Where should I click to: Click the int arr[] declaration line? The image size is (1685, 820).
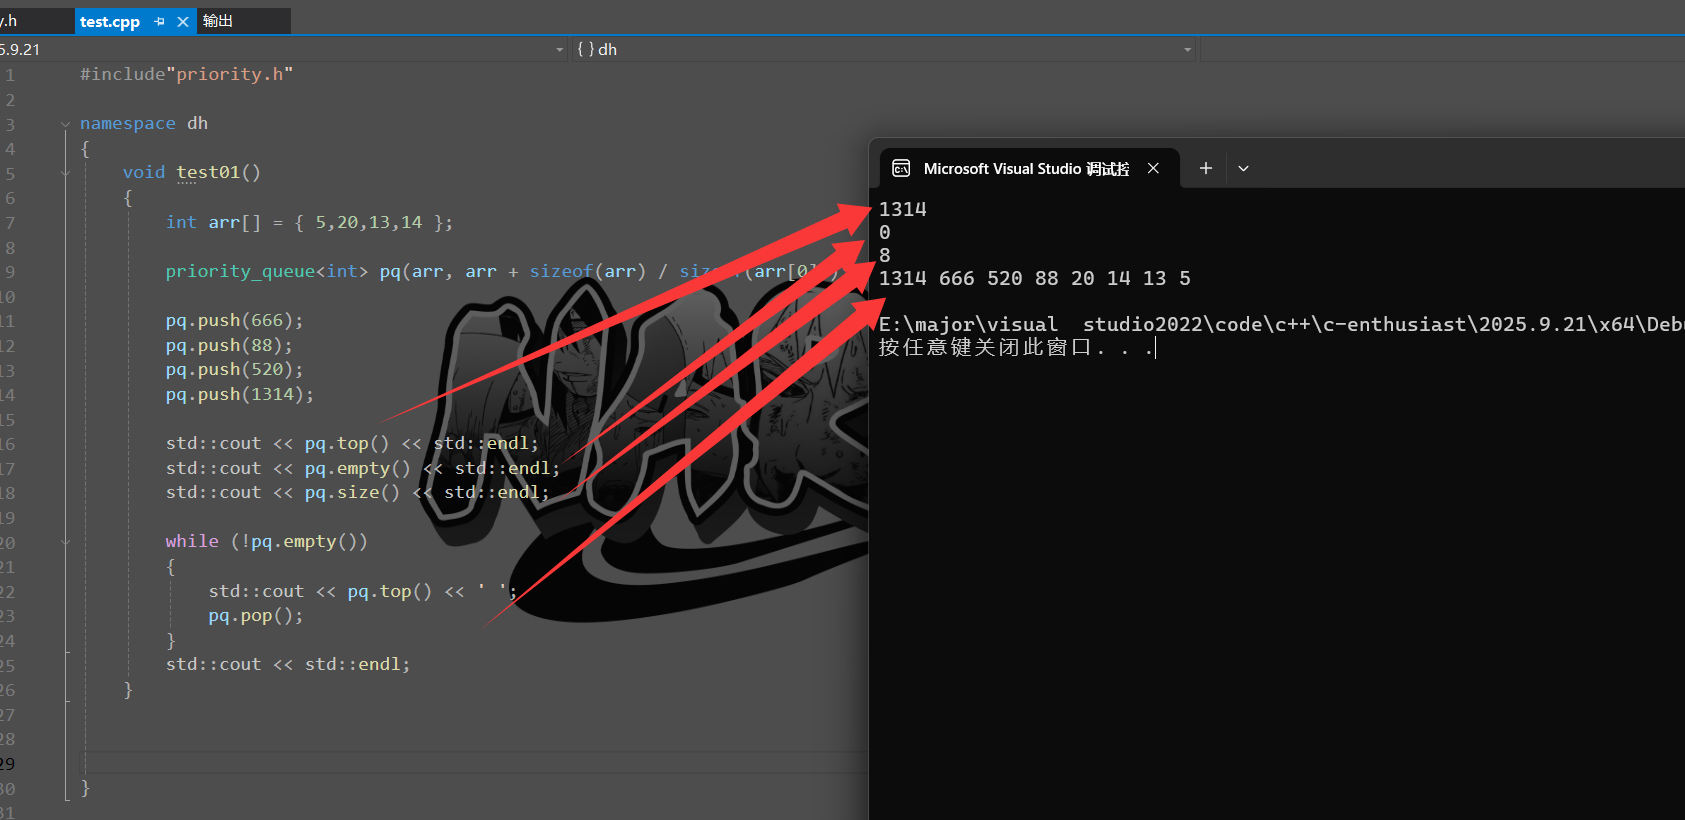coord(309,222)
